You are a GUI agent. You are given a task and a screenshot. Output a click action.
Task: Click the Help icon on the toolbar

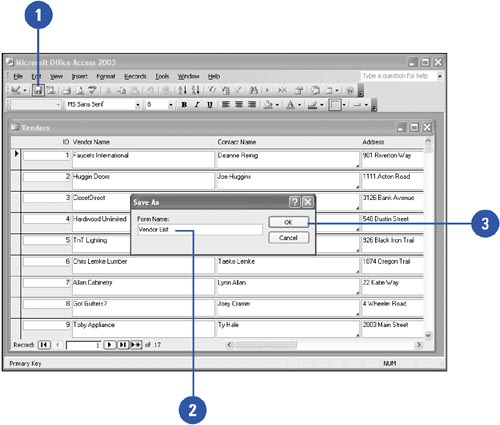(350, 90)
